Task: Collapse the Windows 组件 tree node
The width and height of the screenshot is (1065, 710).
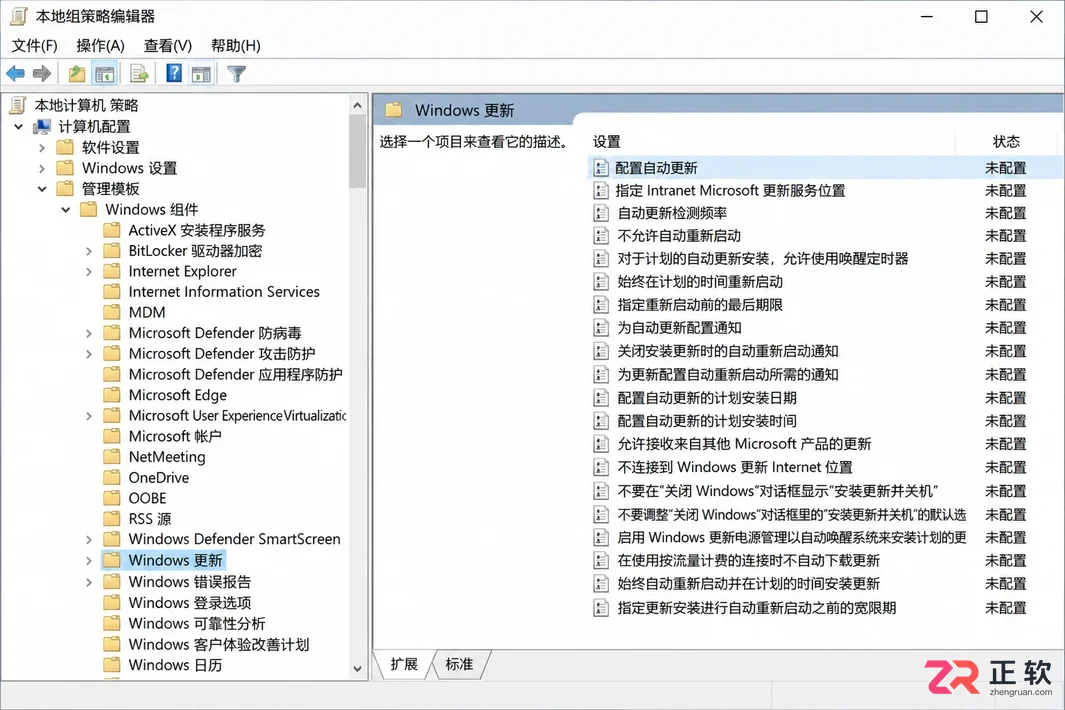Action: (x=66, y=209)
